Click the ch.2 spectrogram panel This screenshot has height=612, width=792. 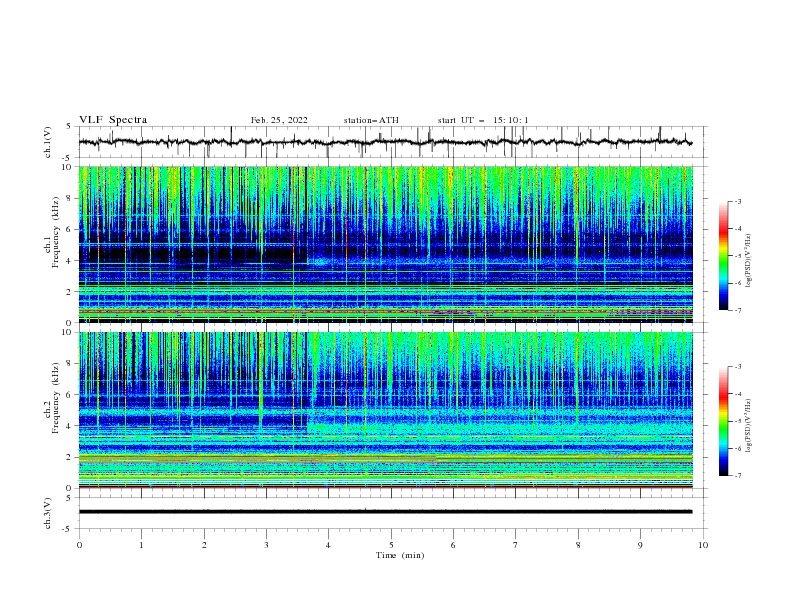(385, 410)
